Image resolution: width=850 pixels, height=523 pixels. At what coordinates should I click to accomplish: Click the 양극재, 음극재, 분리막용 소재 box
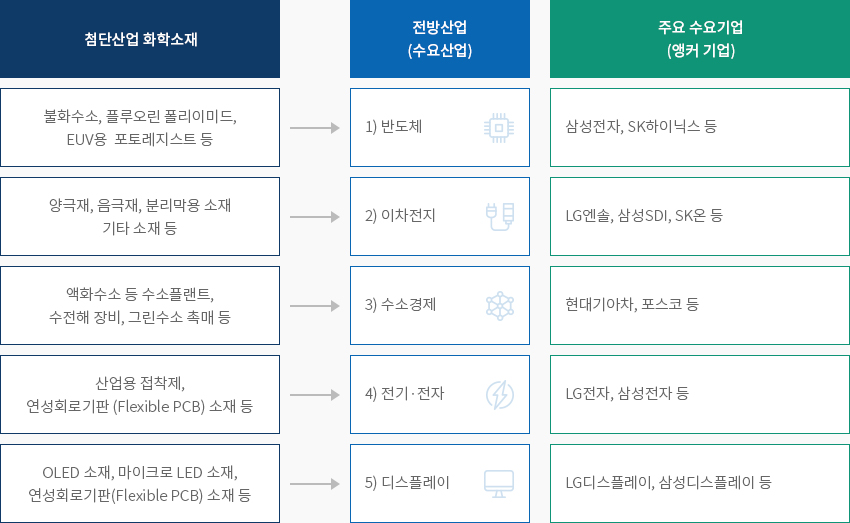point(140,216)
